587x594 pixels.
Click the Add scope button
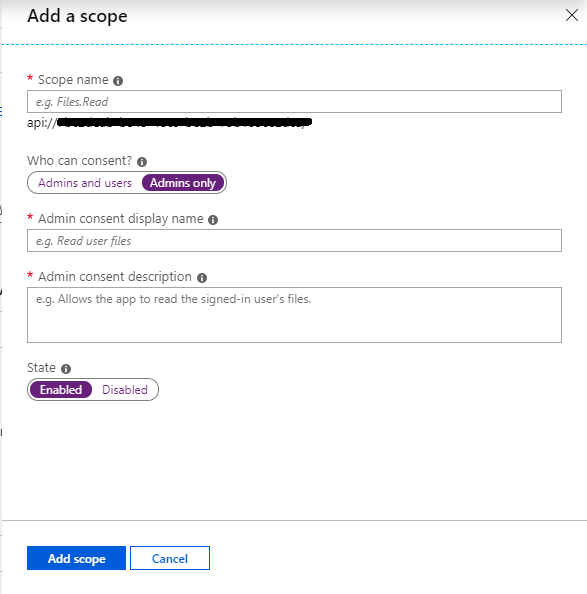[76, 558]
